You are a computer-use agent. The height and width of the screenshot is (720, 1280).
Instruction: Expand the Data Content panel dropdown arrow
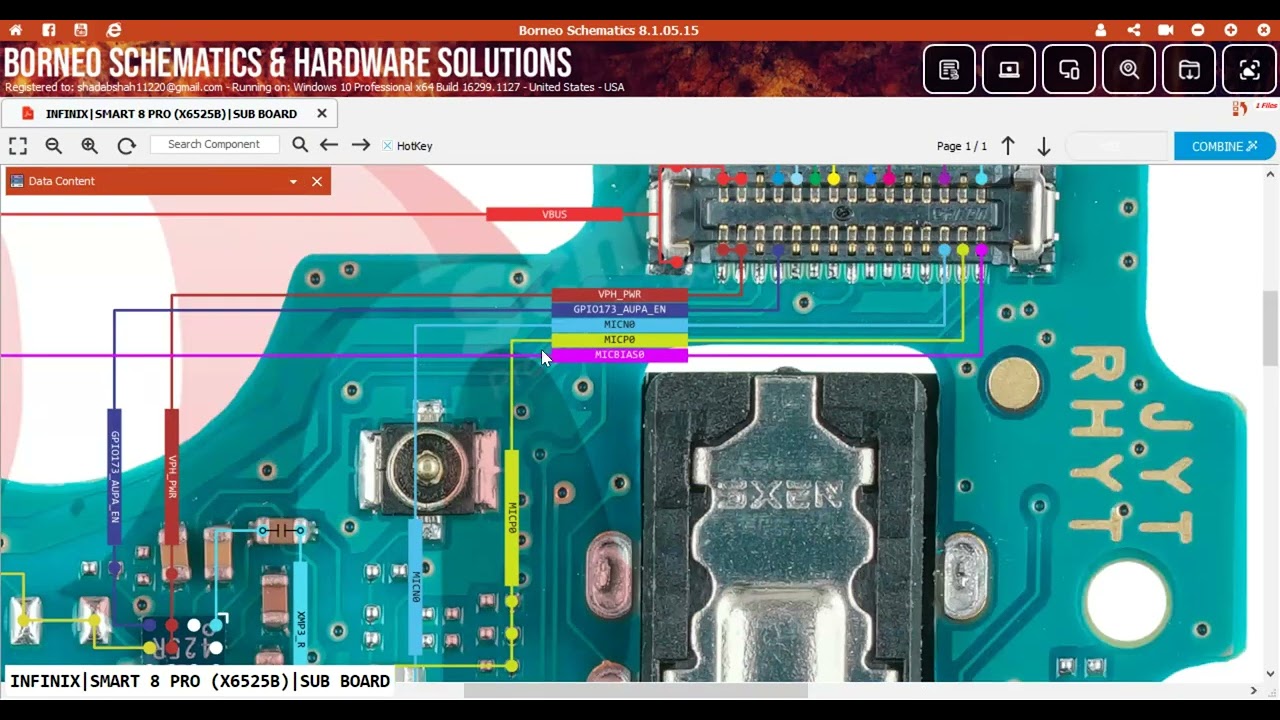pos(293,182)
